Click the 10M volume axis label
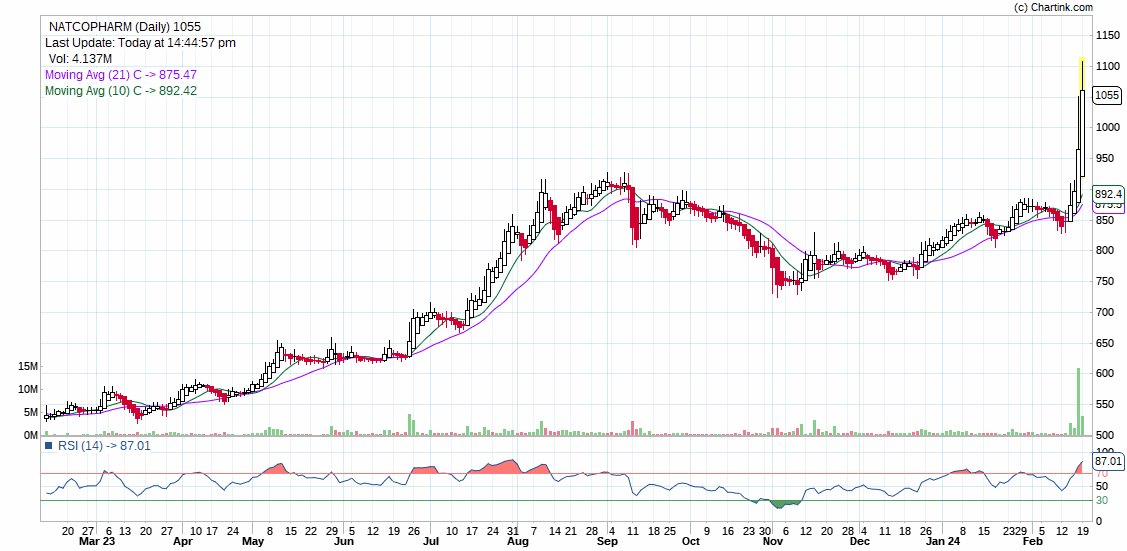 click(x=28, y=389)
